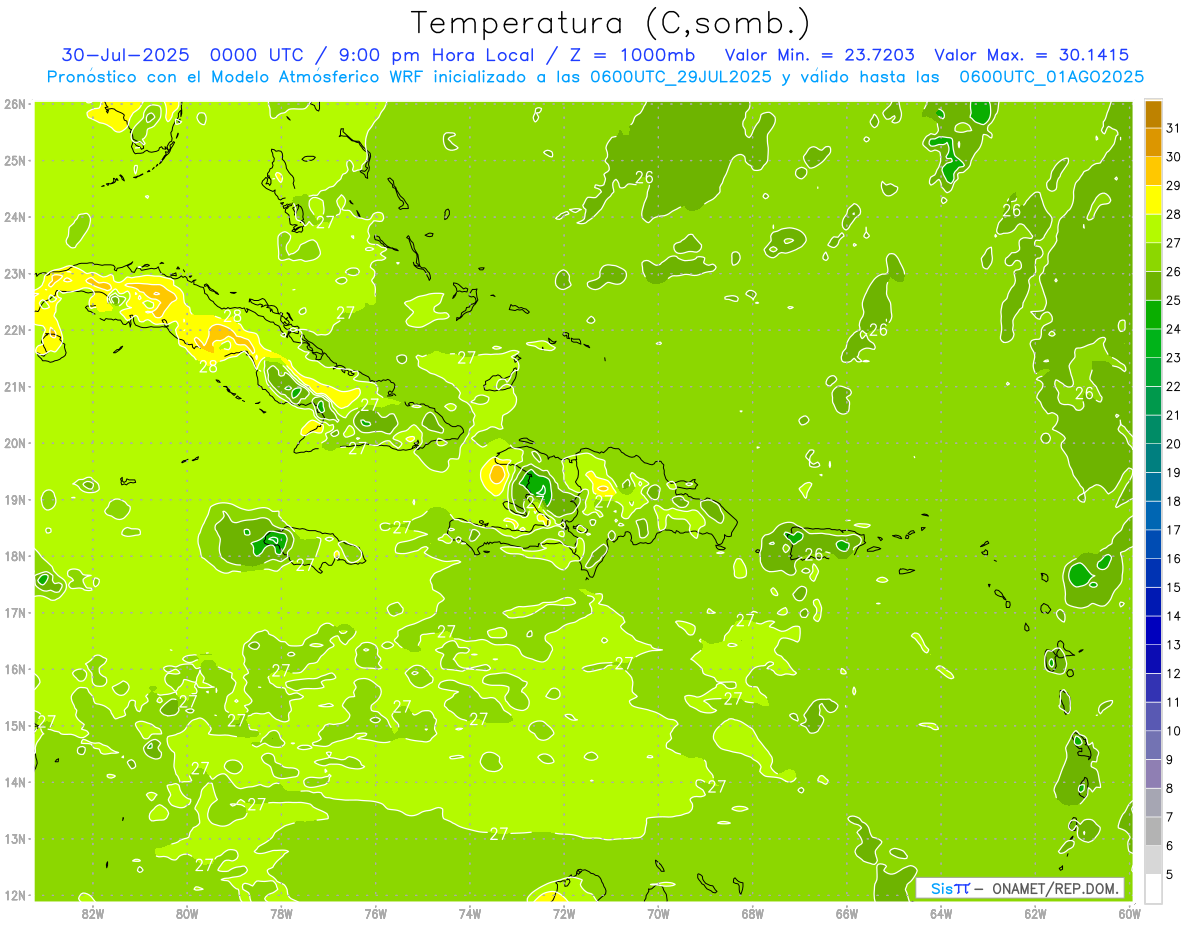
Task: Click the legend scale value 20
Action: tap(1174, 444)
